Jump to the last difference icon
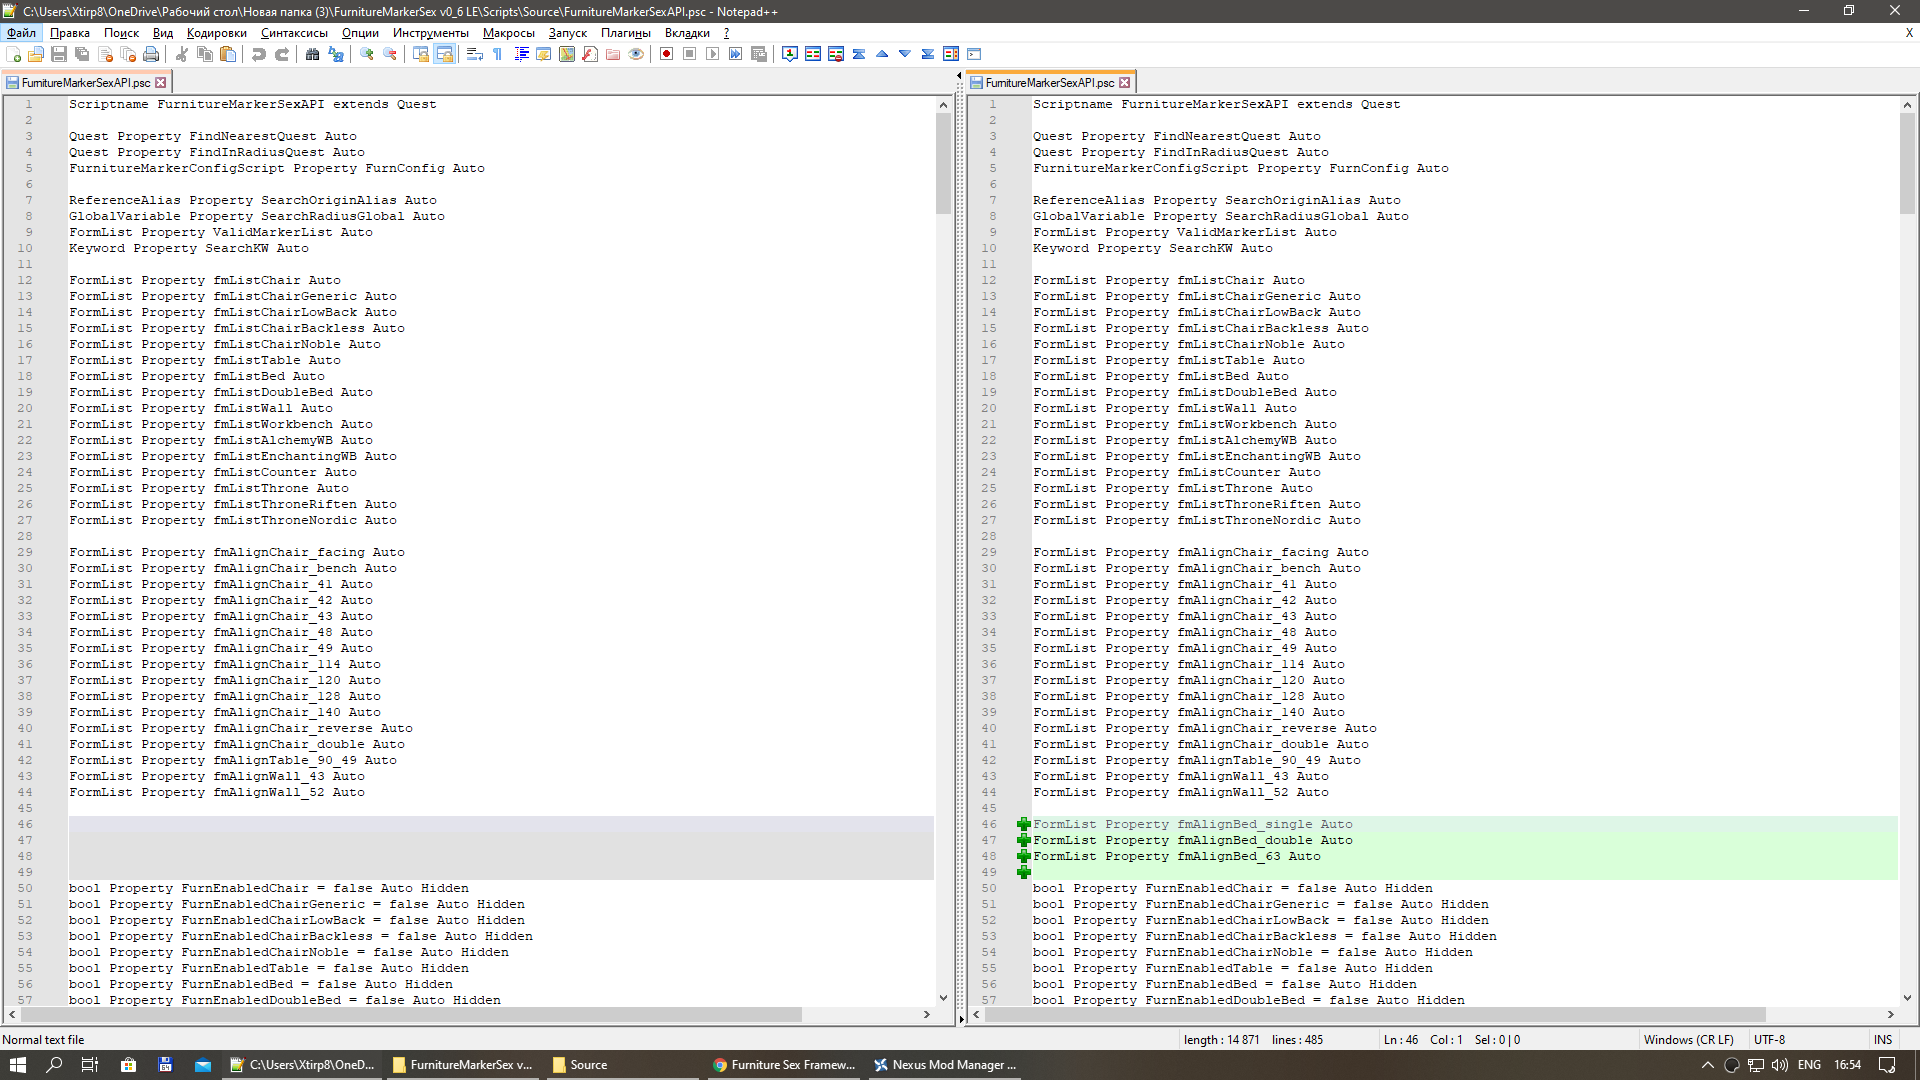The image size is (1920, 1080). [928, 54]
